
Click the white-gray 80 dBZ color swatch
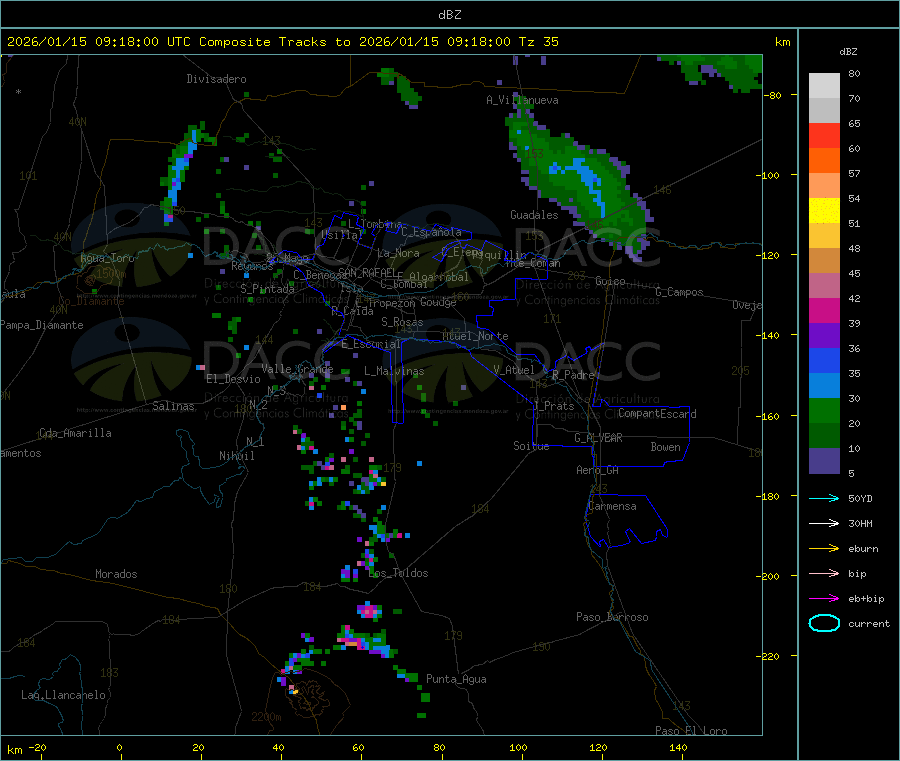pyautogui.click(x=824, y=86)
